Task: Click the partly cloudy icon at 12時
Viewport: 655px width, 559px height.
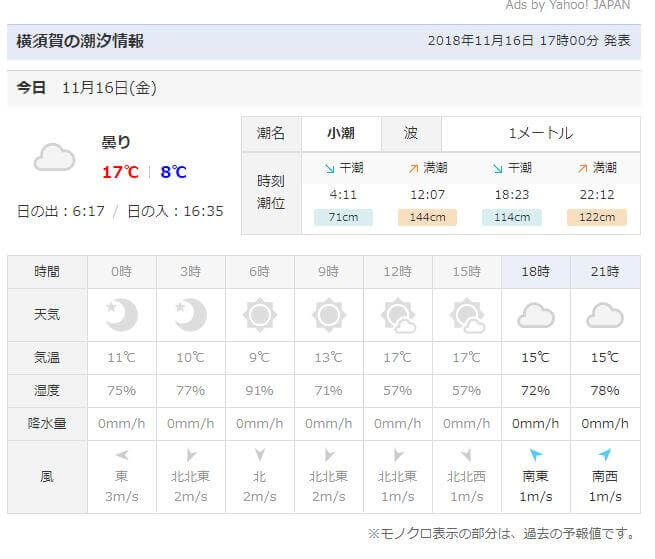Action: pyautogui.click(x=398, y=315)
